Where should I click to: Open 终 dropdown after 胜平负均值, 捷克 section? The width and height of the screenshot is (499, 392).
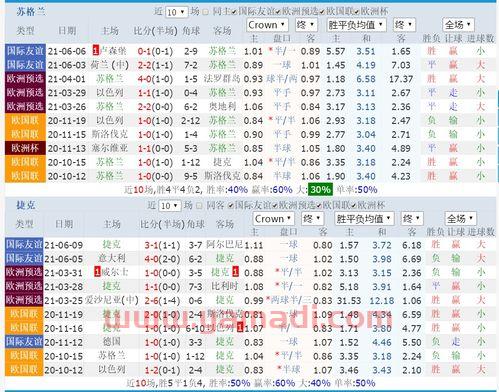tap(412, 219)
